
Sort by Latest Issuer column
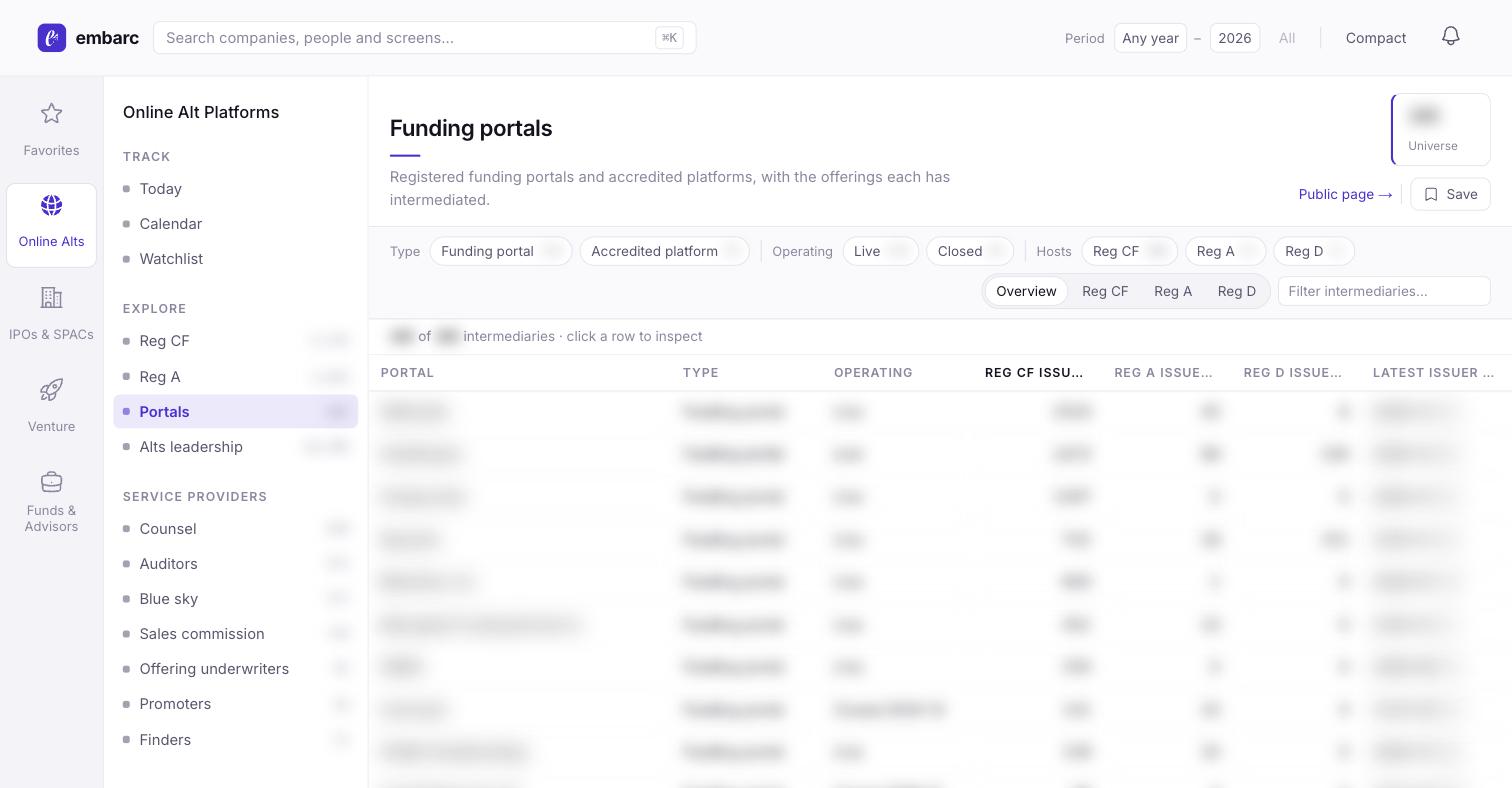pos(1433,373)
